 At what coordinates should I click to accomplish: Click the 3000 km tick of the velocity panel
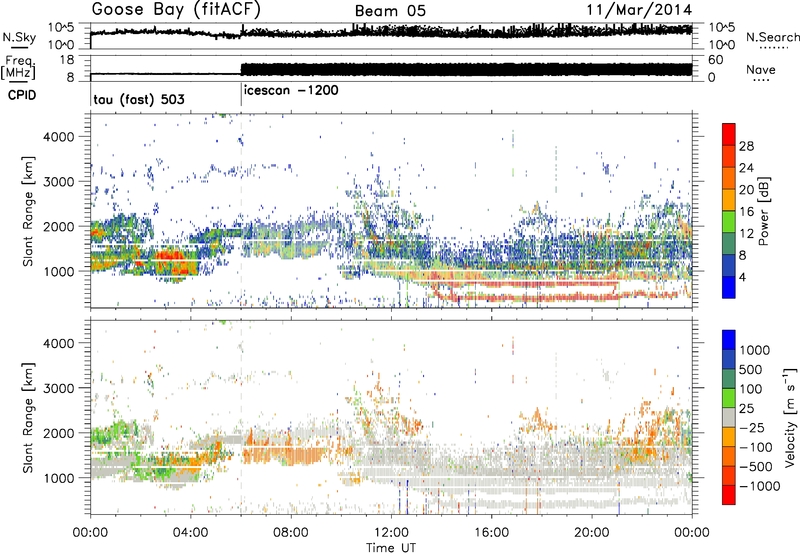59,388
